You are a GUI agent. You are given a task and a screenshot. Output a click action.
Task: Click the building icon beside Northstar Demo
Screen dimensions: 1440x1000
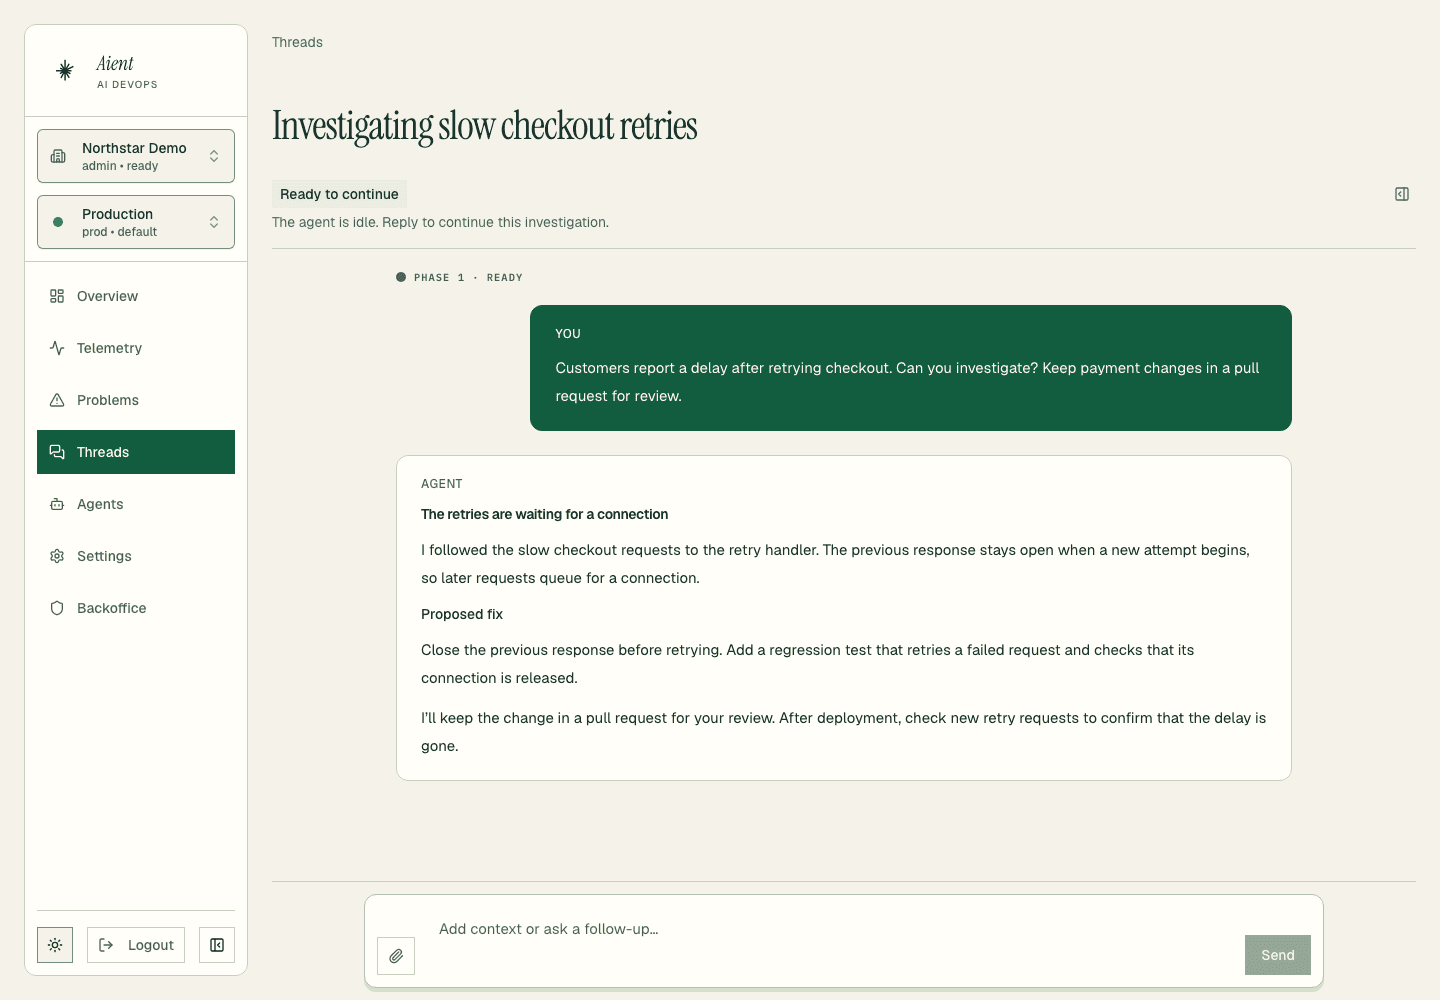(x=58, y=156)
